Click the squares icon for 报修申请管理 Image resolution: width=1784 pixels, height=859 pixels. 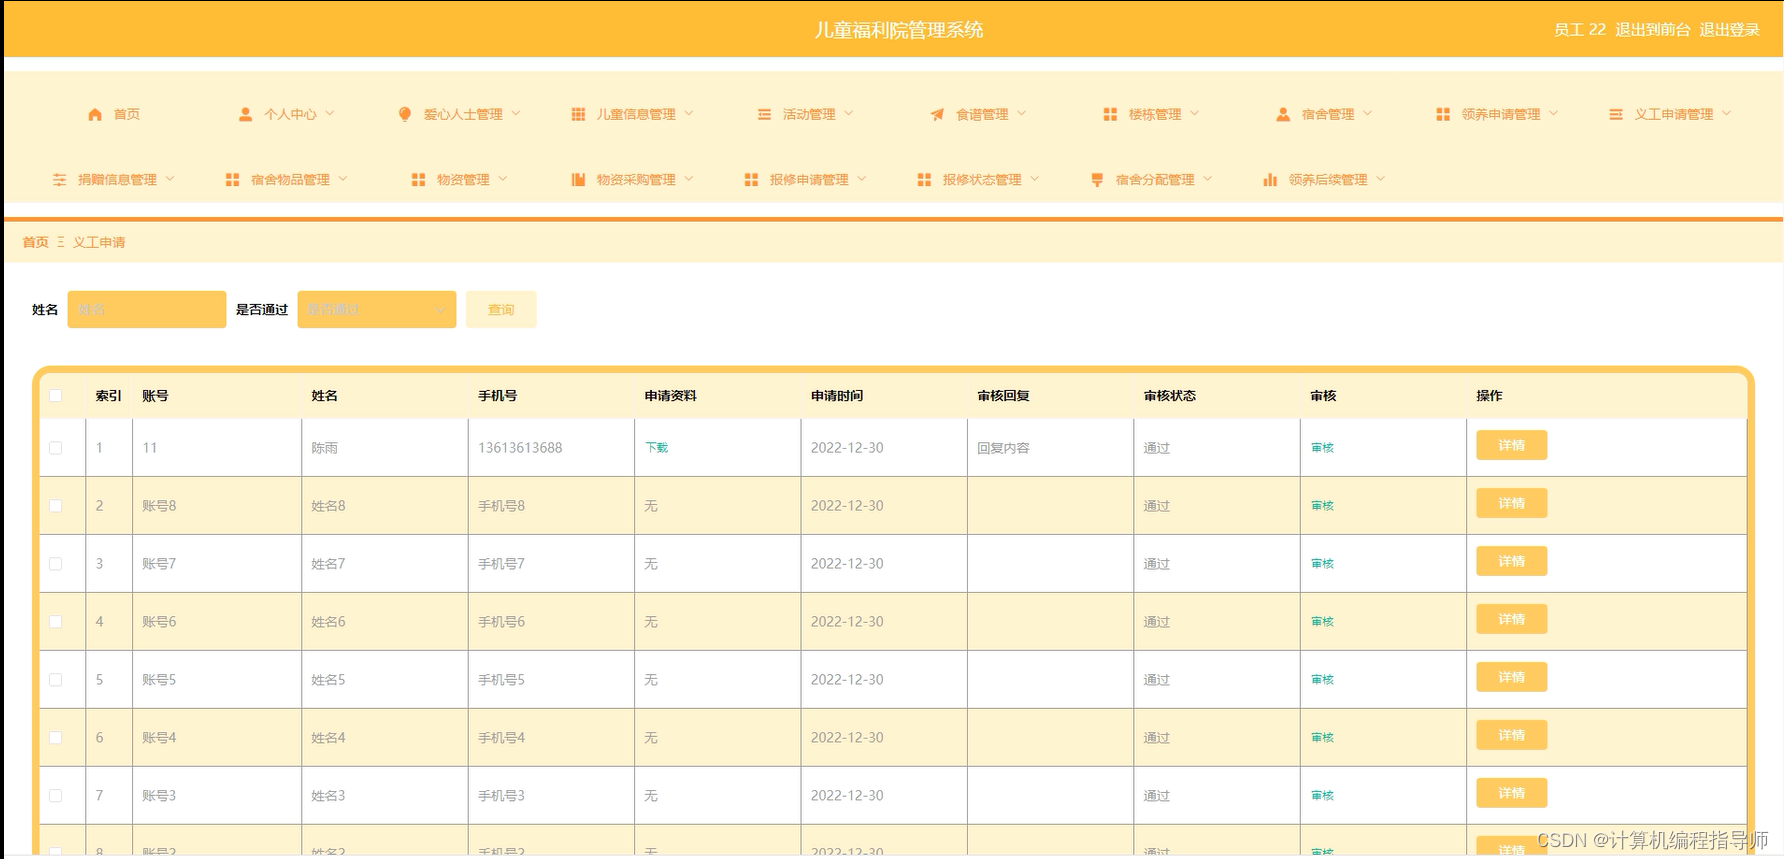[751, 180]
